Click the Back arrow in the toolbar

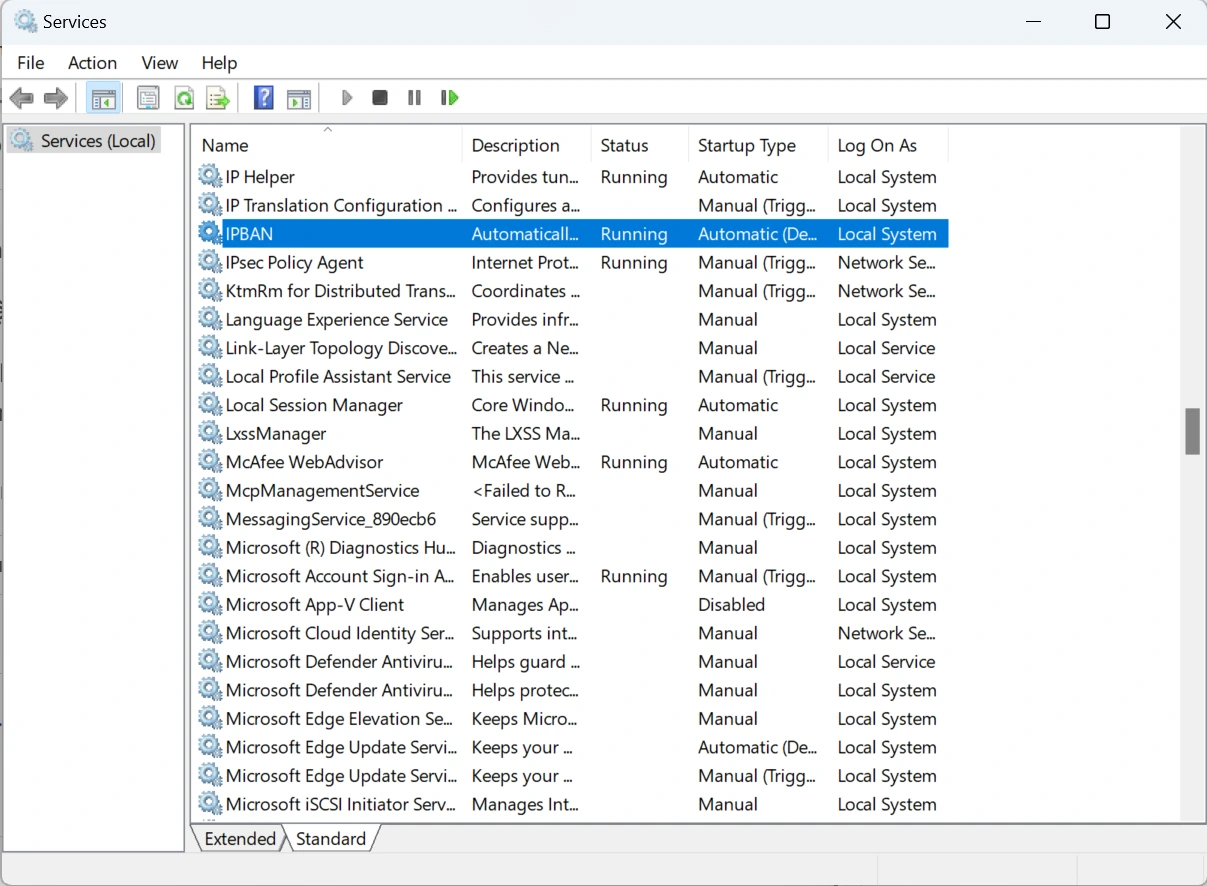tap(21, 98)
